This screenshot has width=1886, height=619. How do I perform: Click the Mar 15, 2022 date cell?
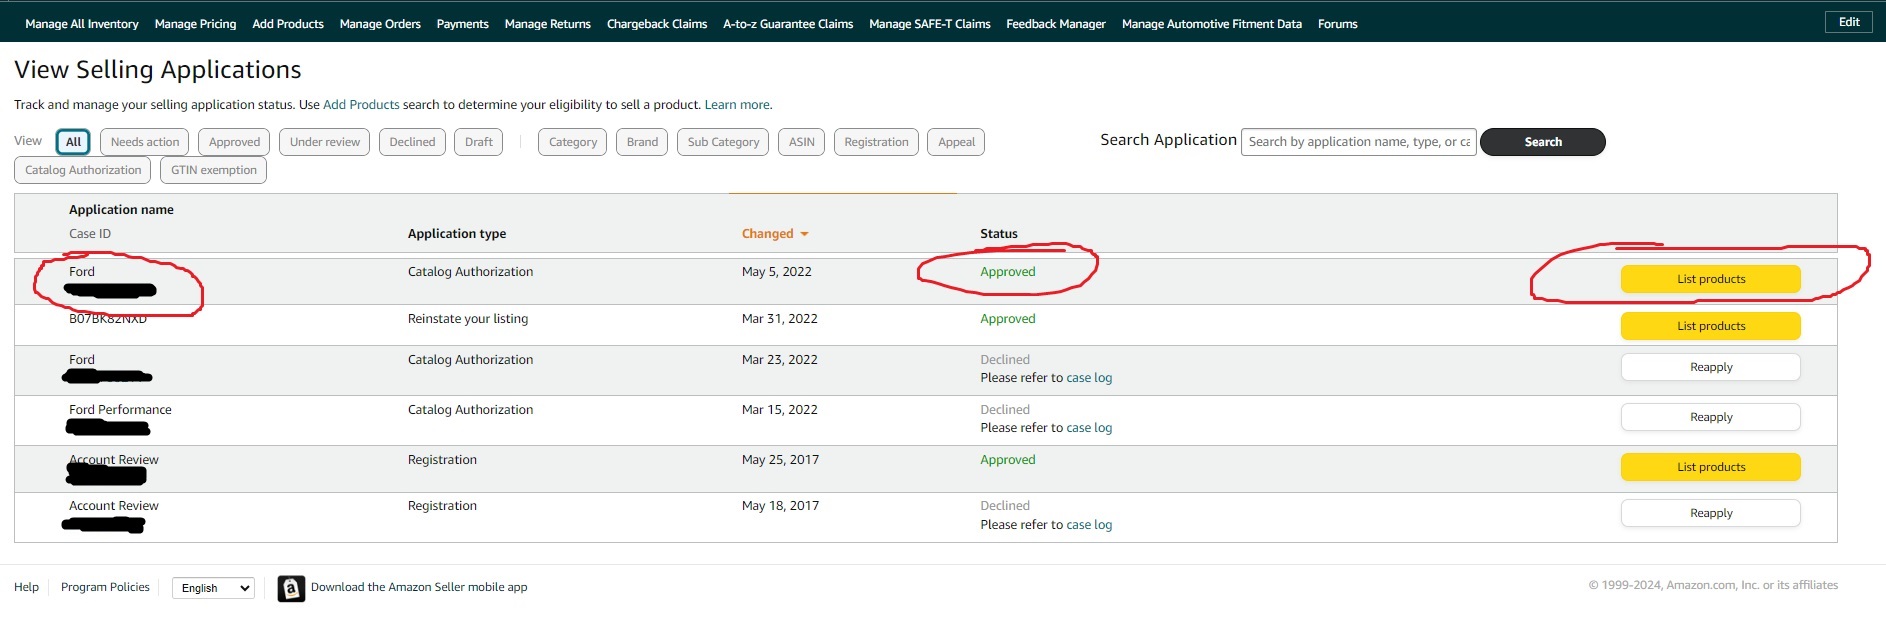[x=780, y=410]
